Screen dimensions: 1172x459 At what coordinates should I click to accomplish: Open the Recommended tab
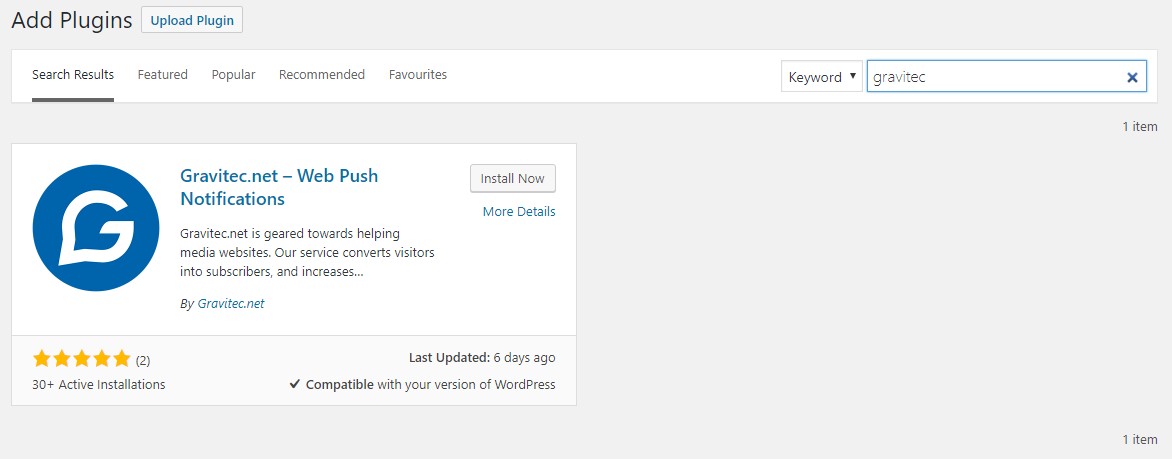tap(321, 75)
